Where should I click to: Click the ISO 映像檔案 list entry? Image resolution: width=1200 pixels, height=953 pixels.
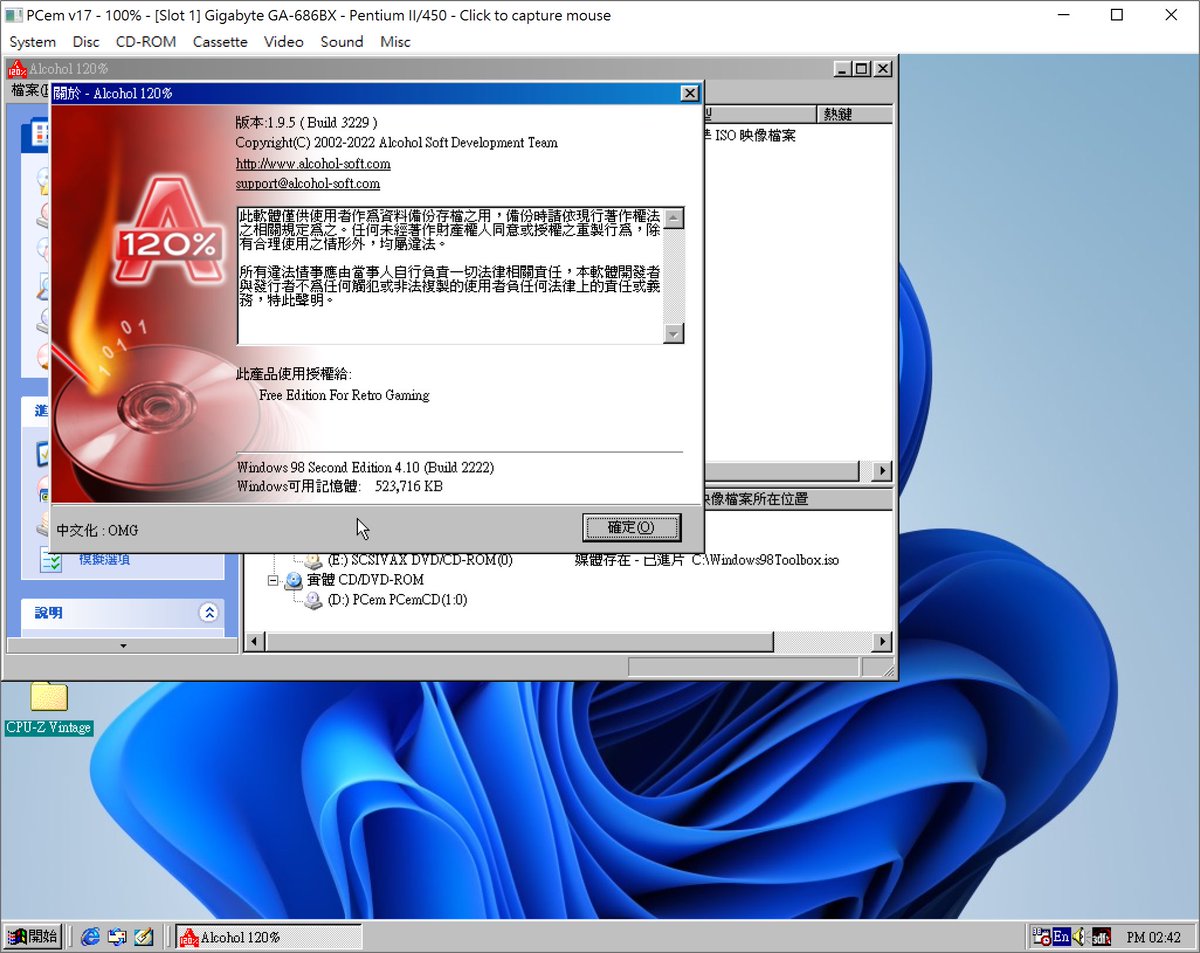pyautogui.click(x=755, y=135)
